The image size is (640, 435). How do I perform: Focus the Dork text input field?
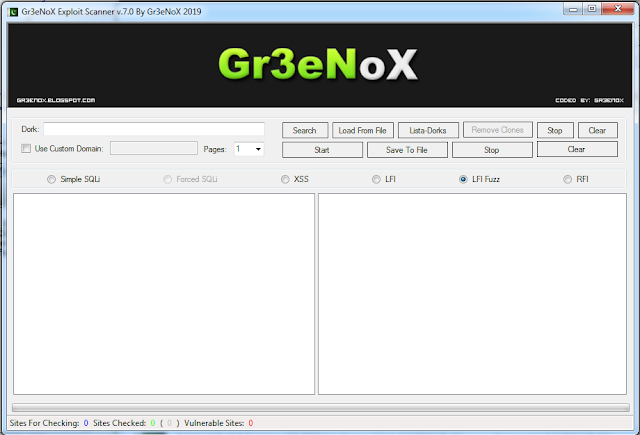click(x=153, y=130)
